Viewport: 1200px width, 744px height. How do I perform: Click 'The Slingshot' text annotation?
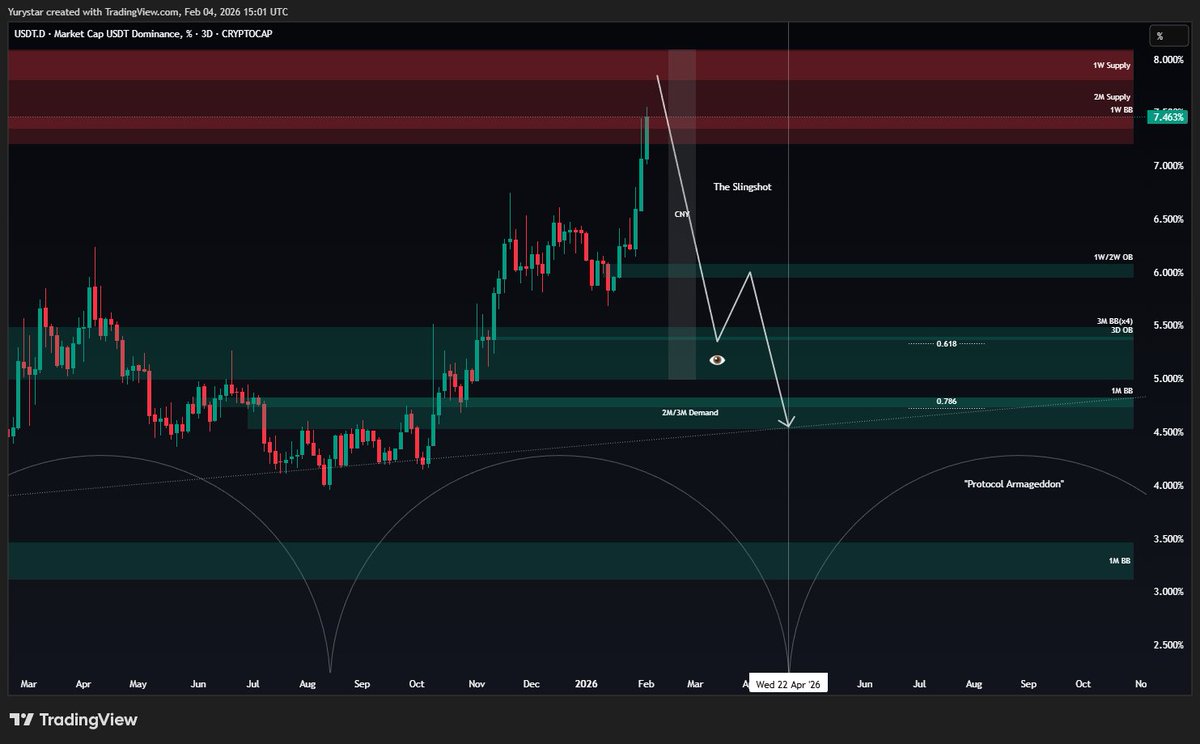click(x=742, y=187)
